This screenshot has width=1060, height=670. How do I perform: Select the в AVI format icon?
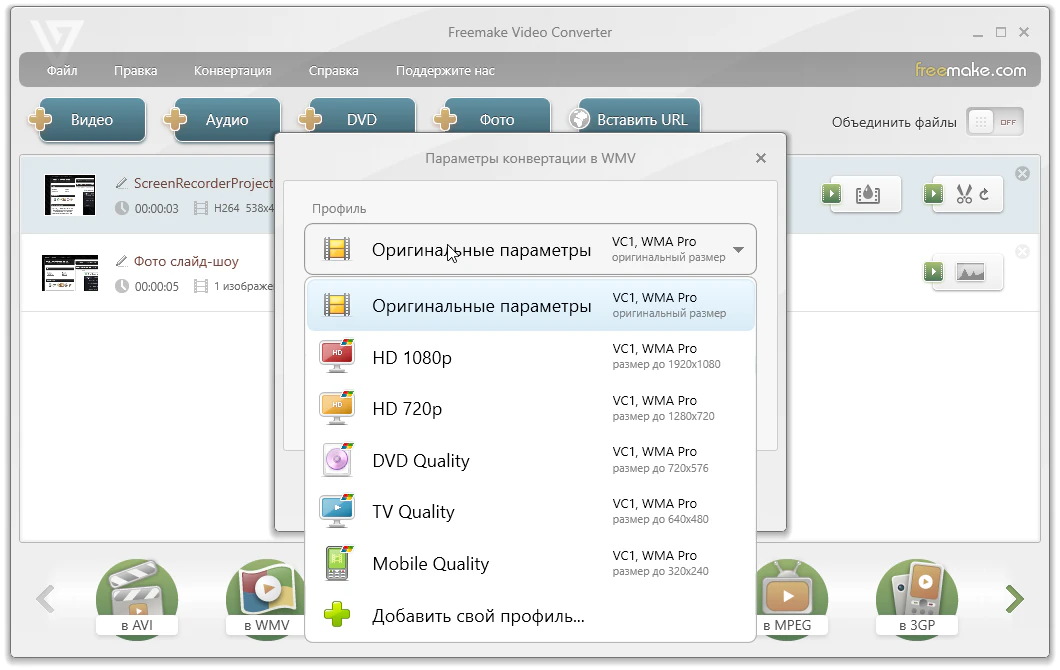(x=136, y=598)
